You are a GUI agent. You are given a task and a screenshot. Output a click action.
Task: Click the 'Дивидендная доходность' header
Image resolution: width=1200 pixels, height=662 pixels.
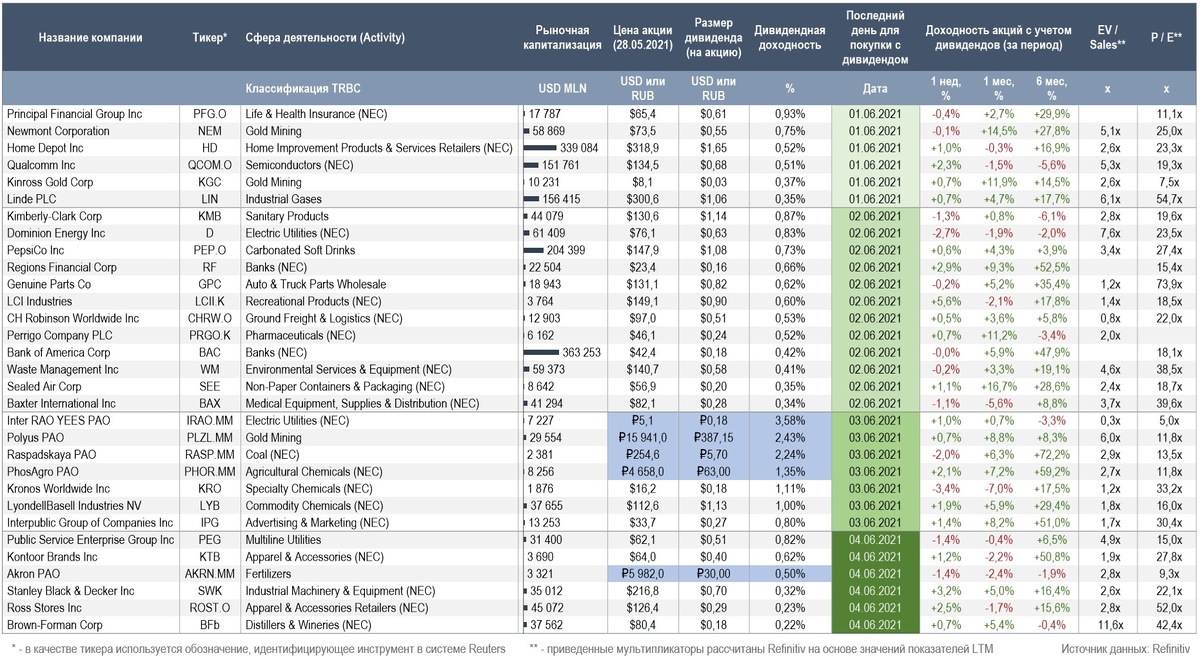coord(790,38)
